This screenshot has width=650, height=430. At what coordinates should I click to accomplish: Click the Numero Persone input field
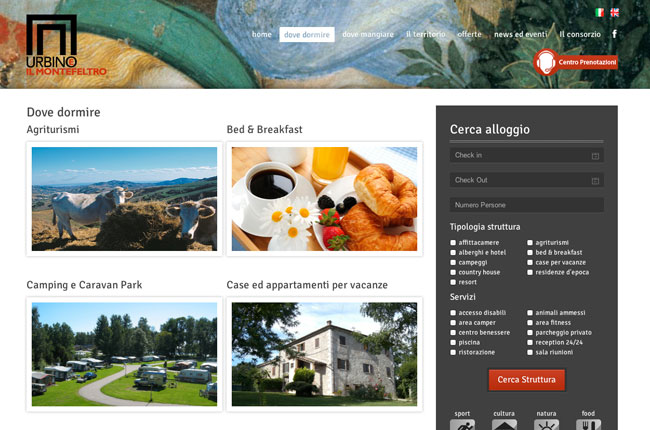click(526, 205)
